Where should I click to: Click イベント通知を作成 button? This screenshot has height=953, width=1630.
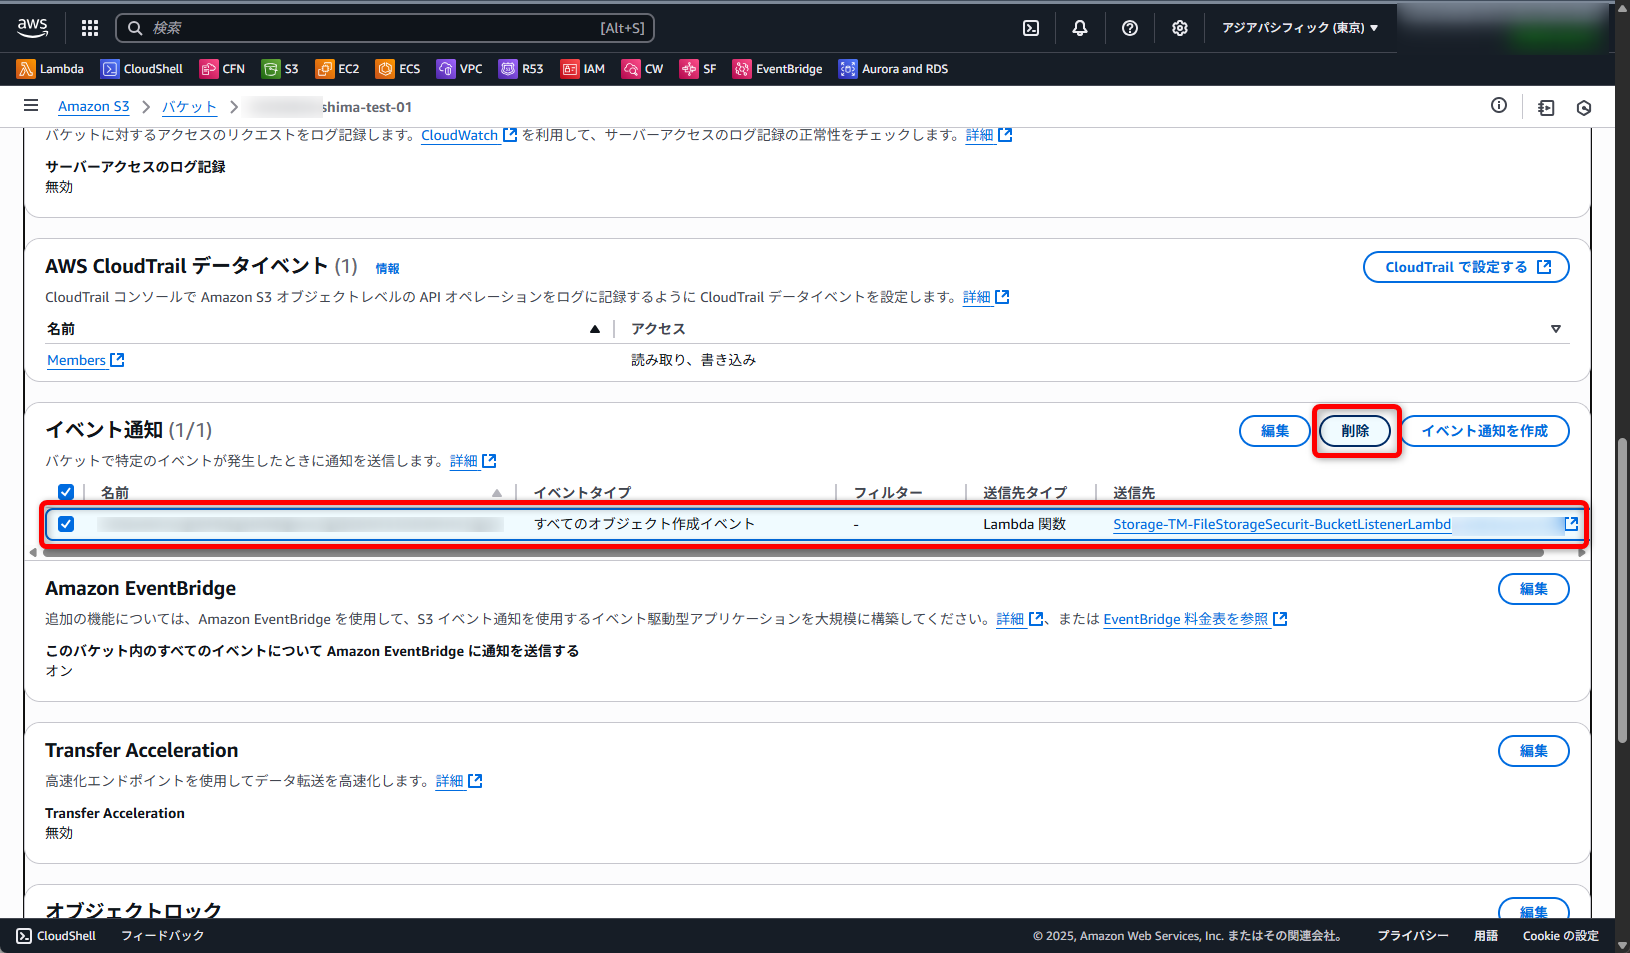point(1485,431)
